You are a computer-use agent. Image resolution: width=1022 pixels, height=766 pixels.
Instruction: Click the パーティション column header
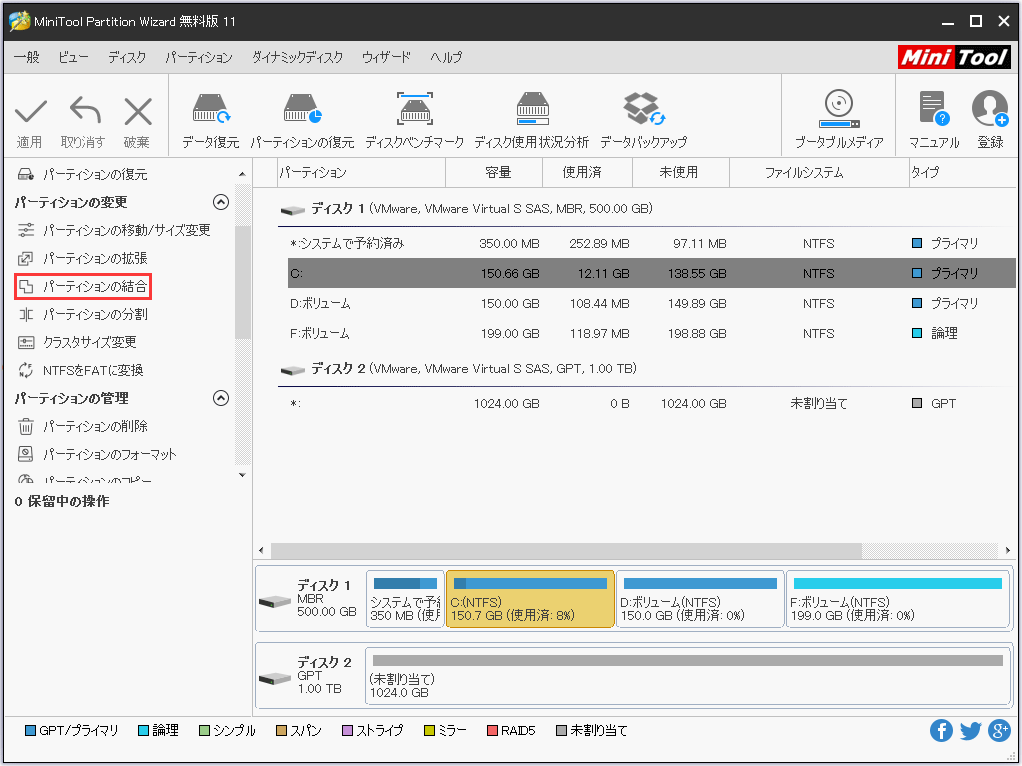361,173
